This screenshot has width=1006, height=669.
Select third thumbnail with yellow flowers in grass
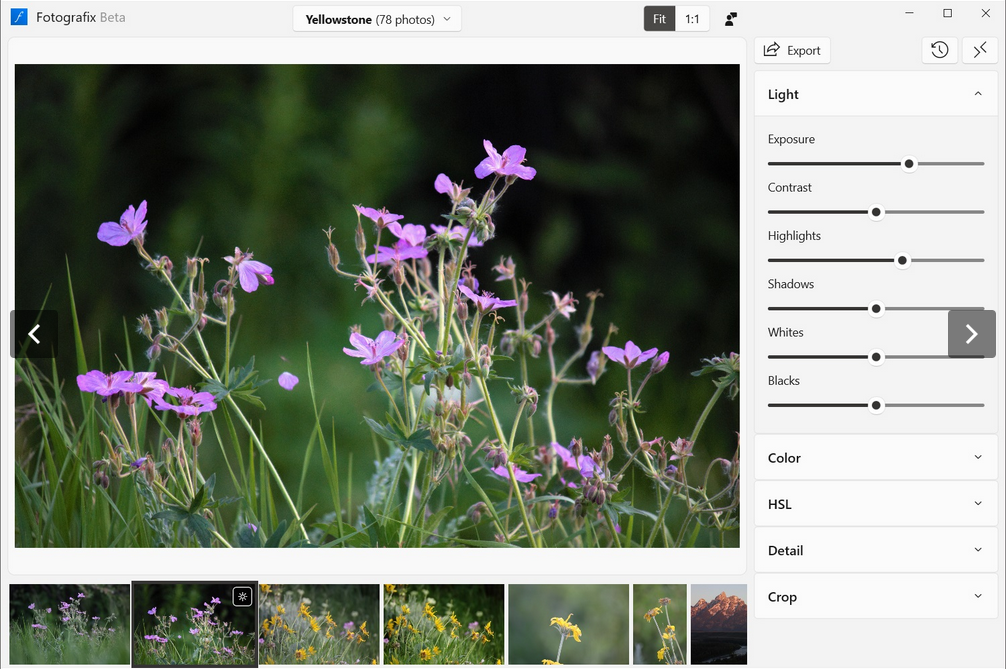tap(319, 624)
